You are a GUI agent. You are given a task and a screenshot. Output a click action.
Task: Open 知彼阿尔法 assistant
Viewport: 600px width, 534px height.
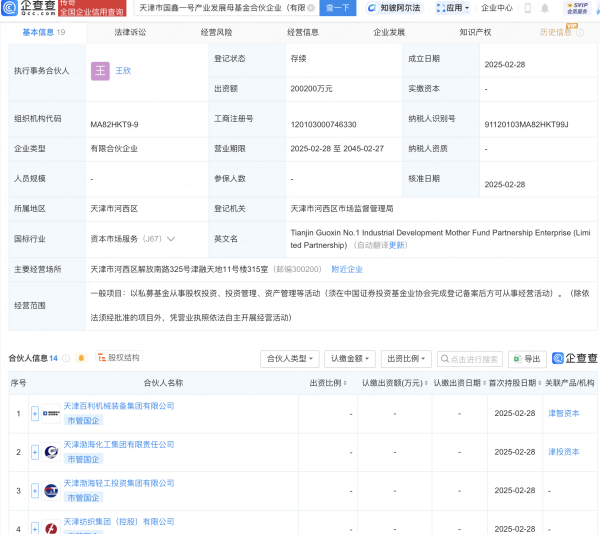pos(395,8)
